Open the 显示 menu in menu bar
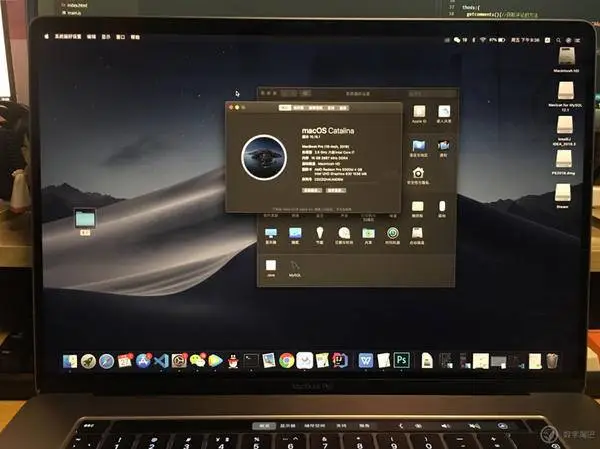Viewport: 600px width, 449px height. pos(106,37)
